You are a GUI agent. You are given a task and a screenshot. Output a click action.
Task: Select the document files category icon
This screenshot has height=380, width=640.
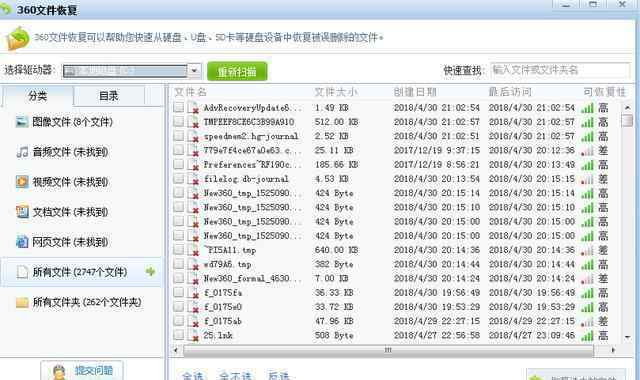click(22, 212)
